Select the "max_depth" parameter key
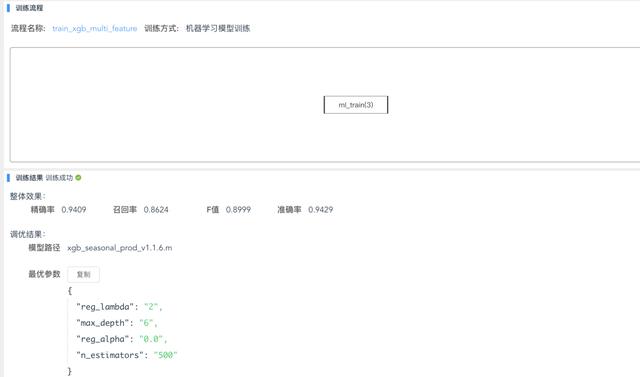Viewport: 640px width, 377px height. pos(102,323)
